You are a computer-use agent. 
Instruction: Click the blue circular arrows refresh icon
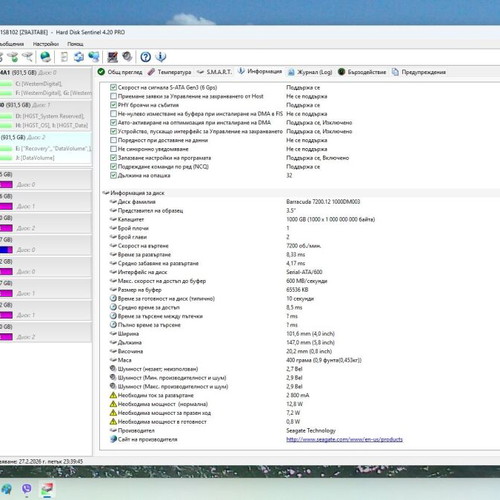point(79,57)
